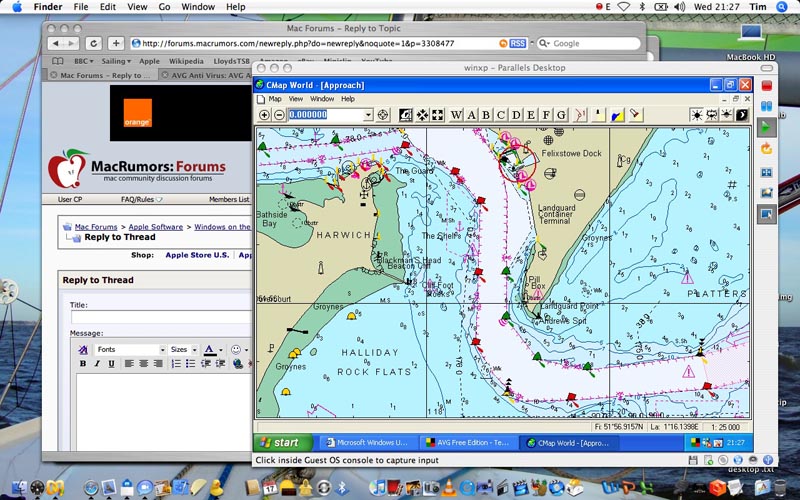Image resolution: width=800 pixels, height=500 pixels.
Task: Click the green play button in Parallels sidebar
Action: (x=766, y=128)
